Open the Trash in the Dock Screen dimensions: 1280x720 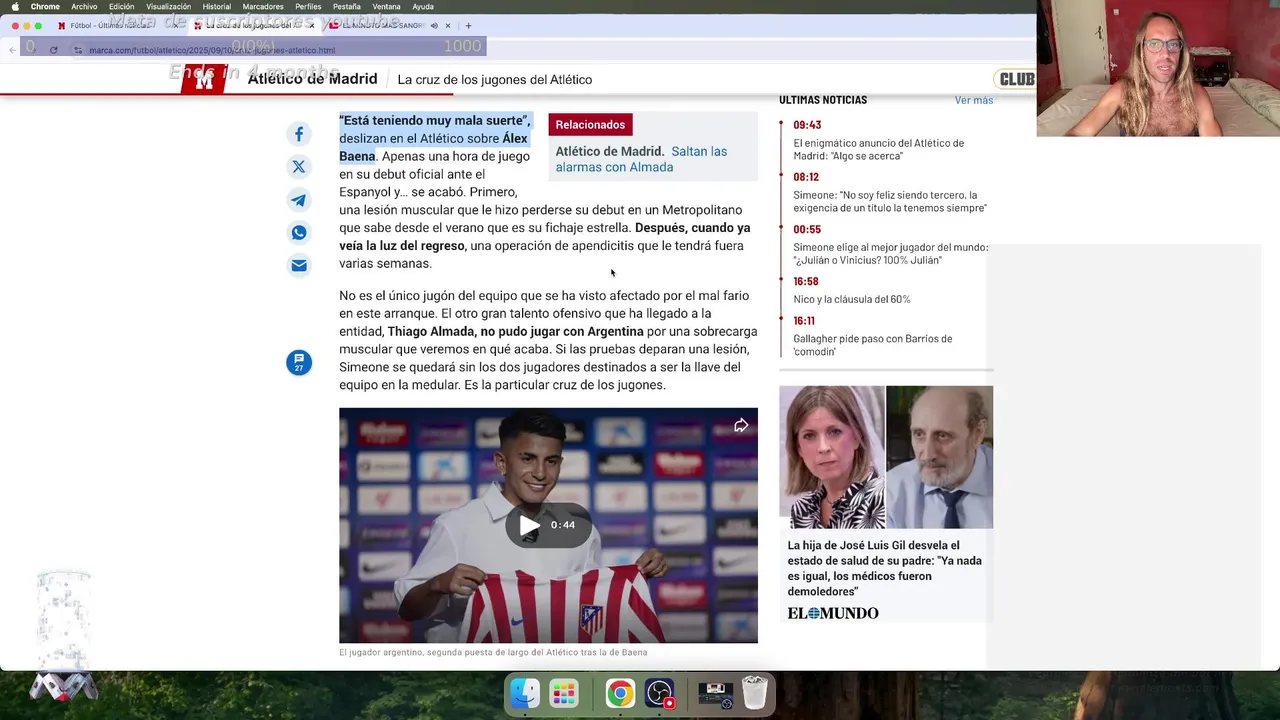[754, 693]
